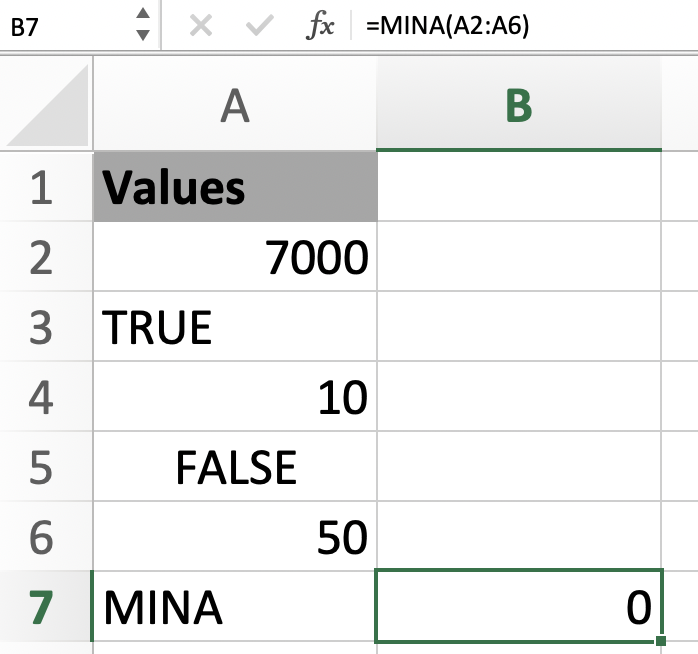Select row 1 header
The image size is (698, 654).
click(41, 186)
